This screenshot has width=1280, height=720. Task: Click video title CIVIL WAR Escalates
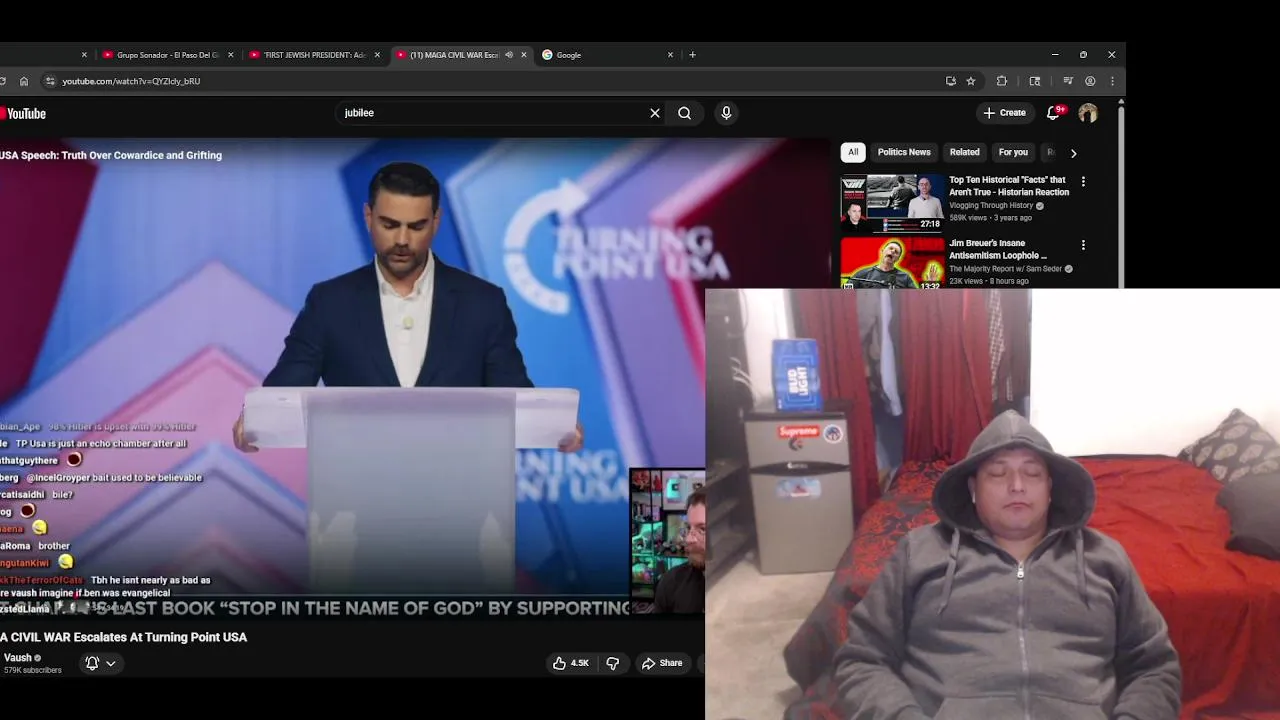(124, 637)
